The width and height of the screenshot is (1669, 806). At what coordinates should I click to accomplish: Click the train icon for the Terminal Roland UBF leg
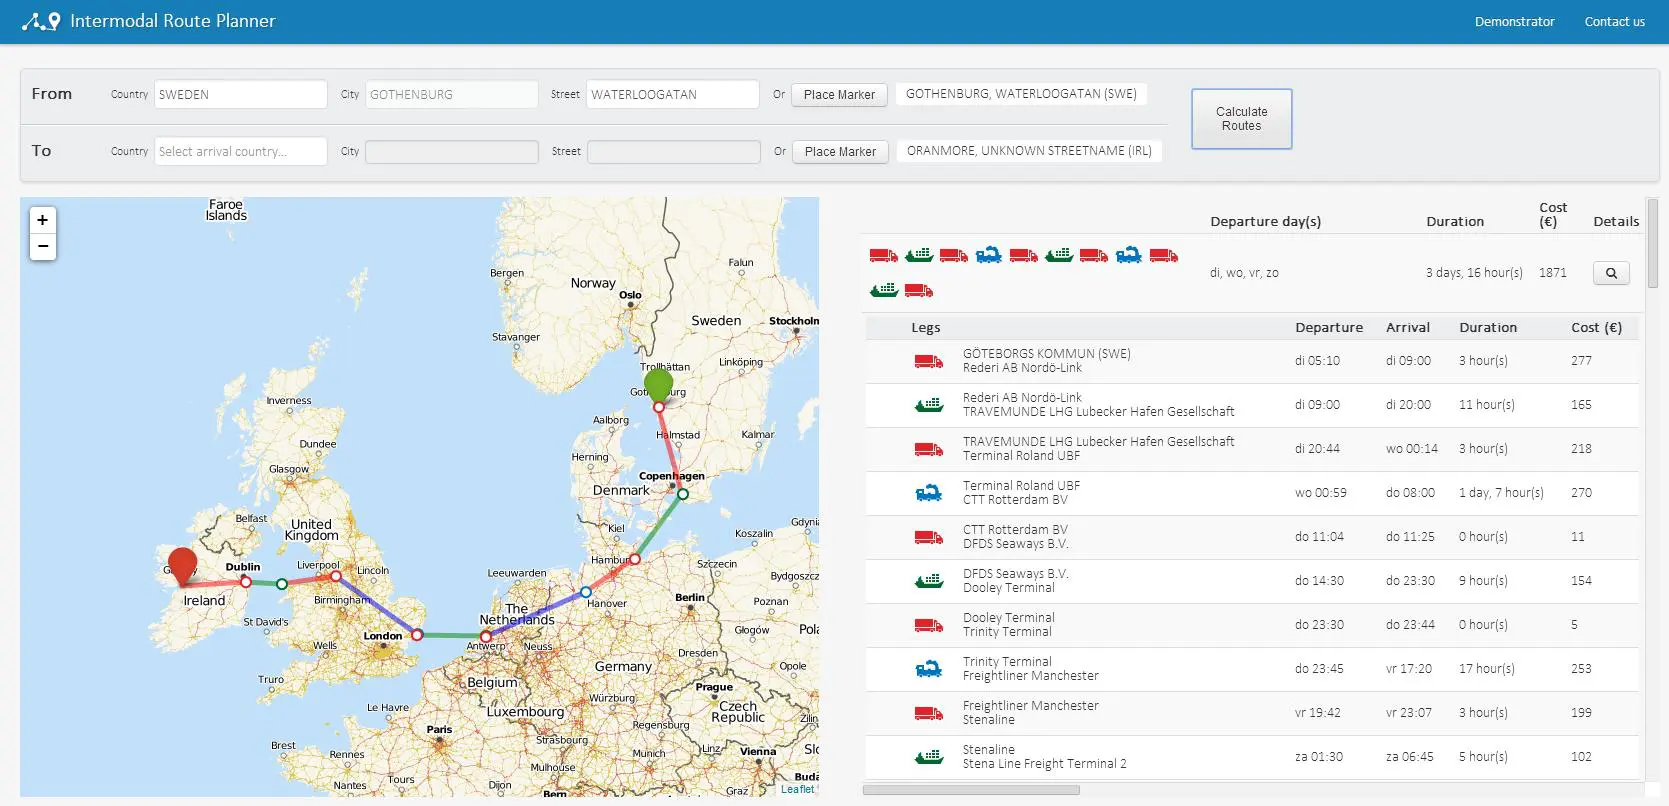928,493
